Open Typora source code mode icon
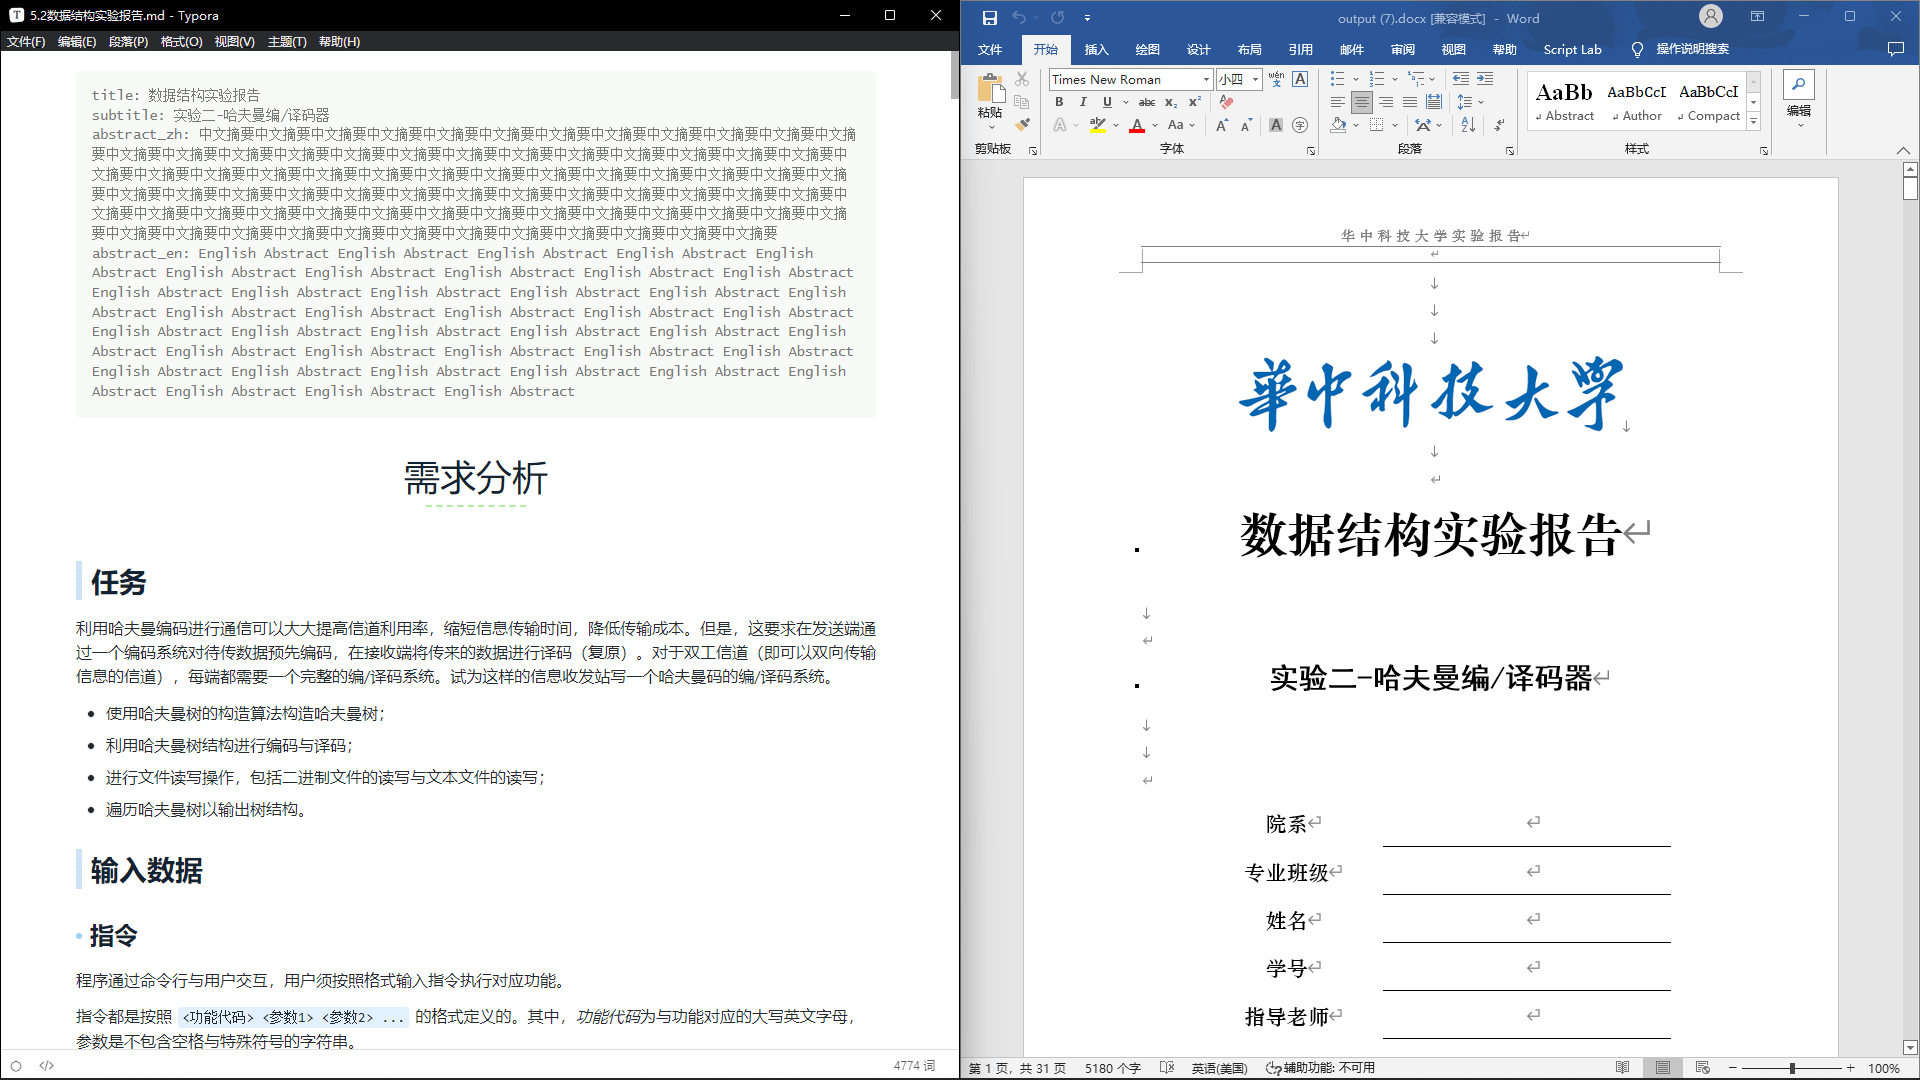This screenshot has height=1080, width=1920. point(46,1066)
